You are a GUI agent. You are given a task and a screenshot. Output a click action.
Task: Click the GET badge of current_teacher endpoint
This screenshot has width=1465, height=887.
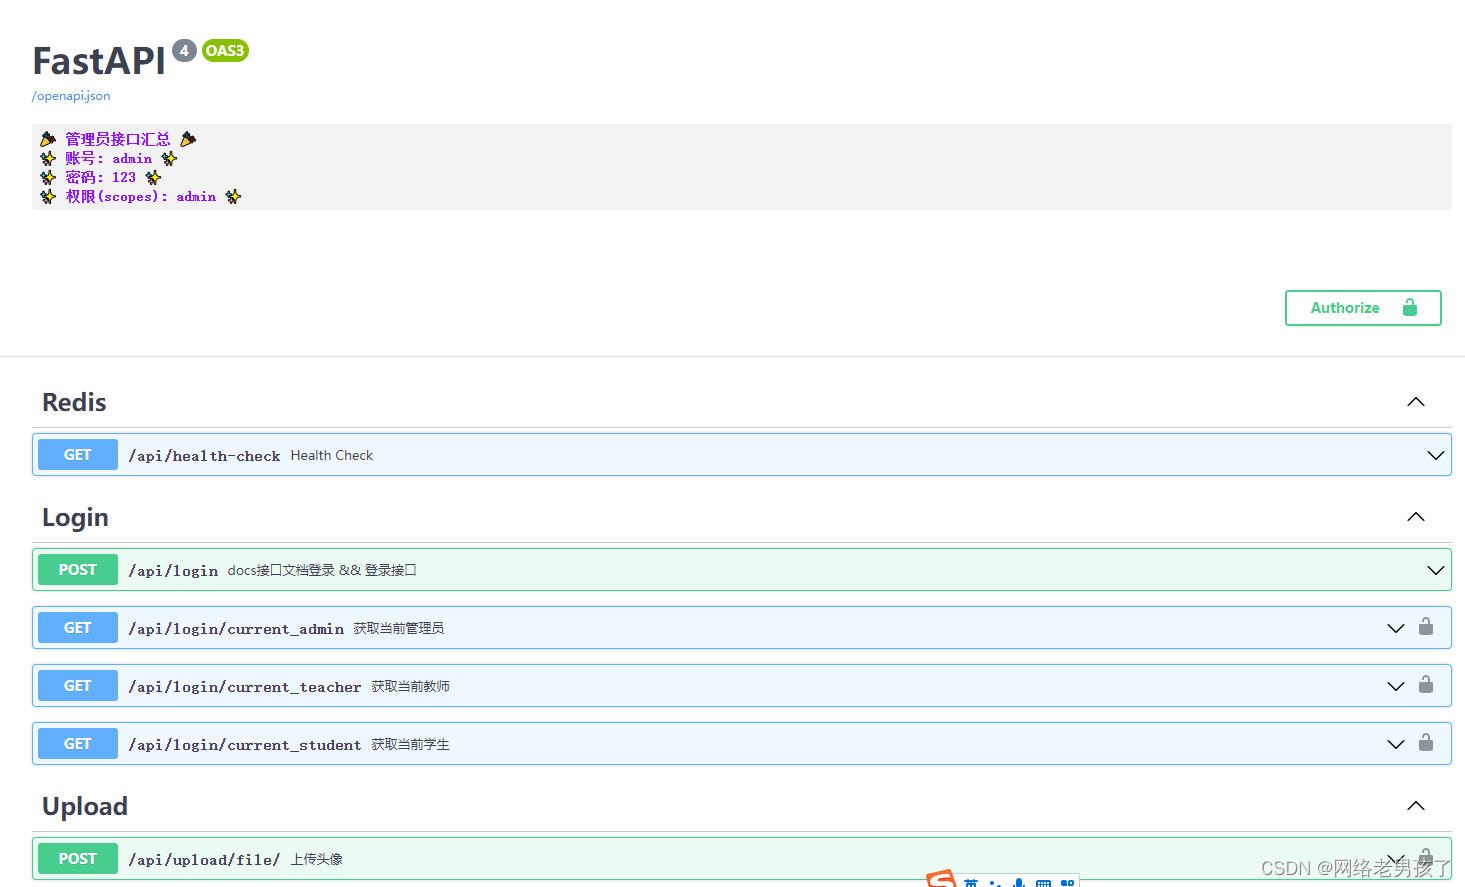point(78,686)
